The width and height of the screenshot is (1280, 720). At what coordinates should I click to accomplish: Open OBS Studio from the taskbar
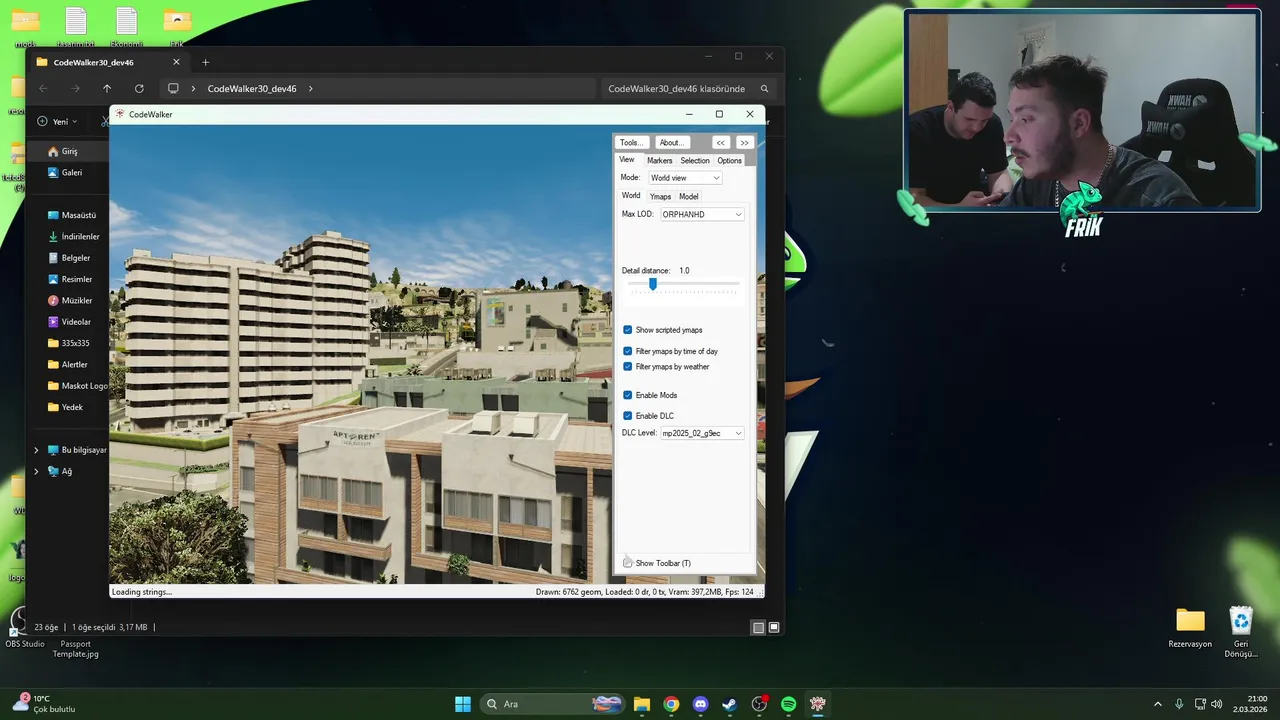[759, 704]
